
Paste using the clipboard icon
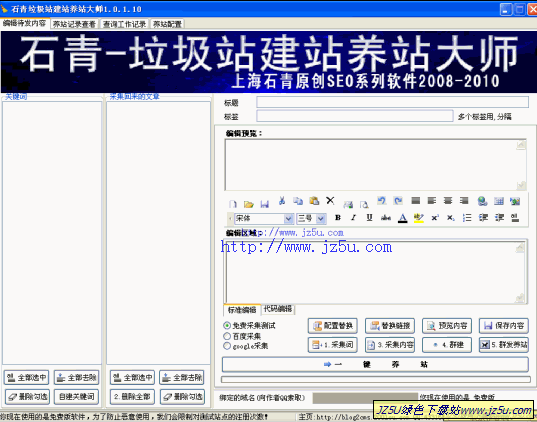(314, 201)
